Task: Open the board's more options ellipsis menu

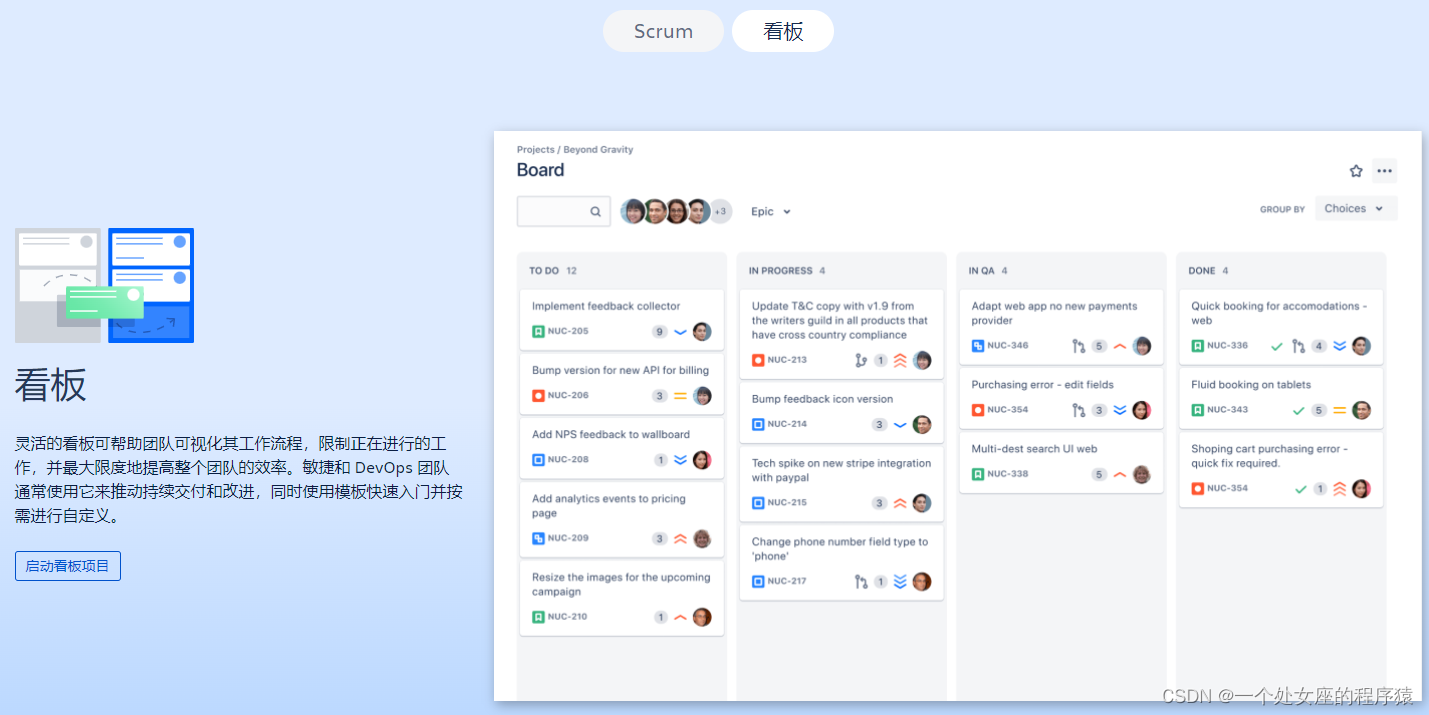Action: coord(1384,170)
